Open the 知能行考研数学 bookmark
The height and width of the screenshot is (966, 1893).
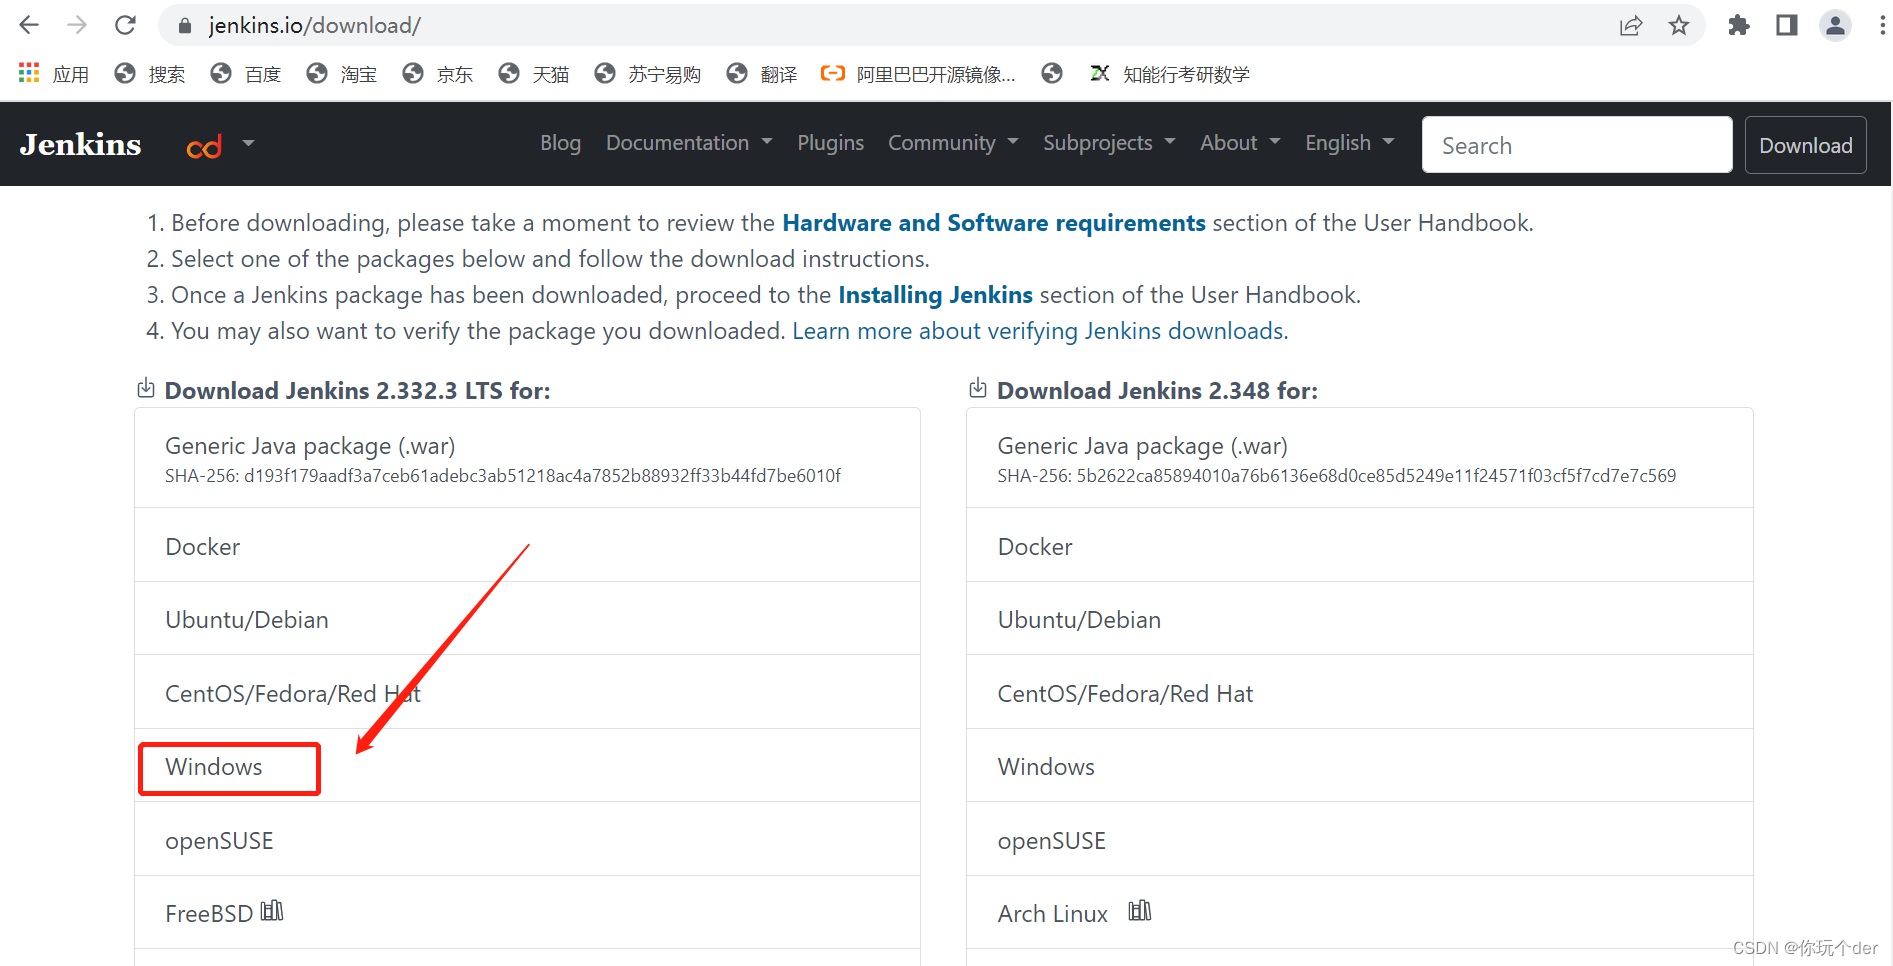(x=1170, y=74)
